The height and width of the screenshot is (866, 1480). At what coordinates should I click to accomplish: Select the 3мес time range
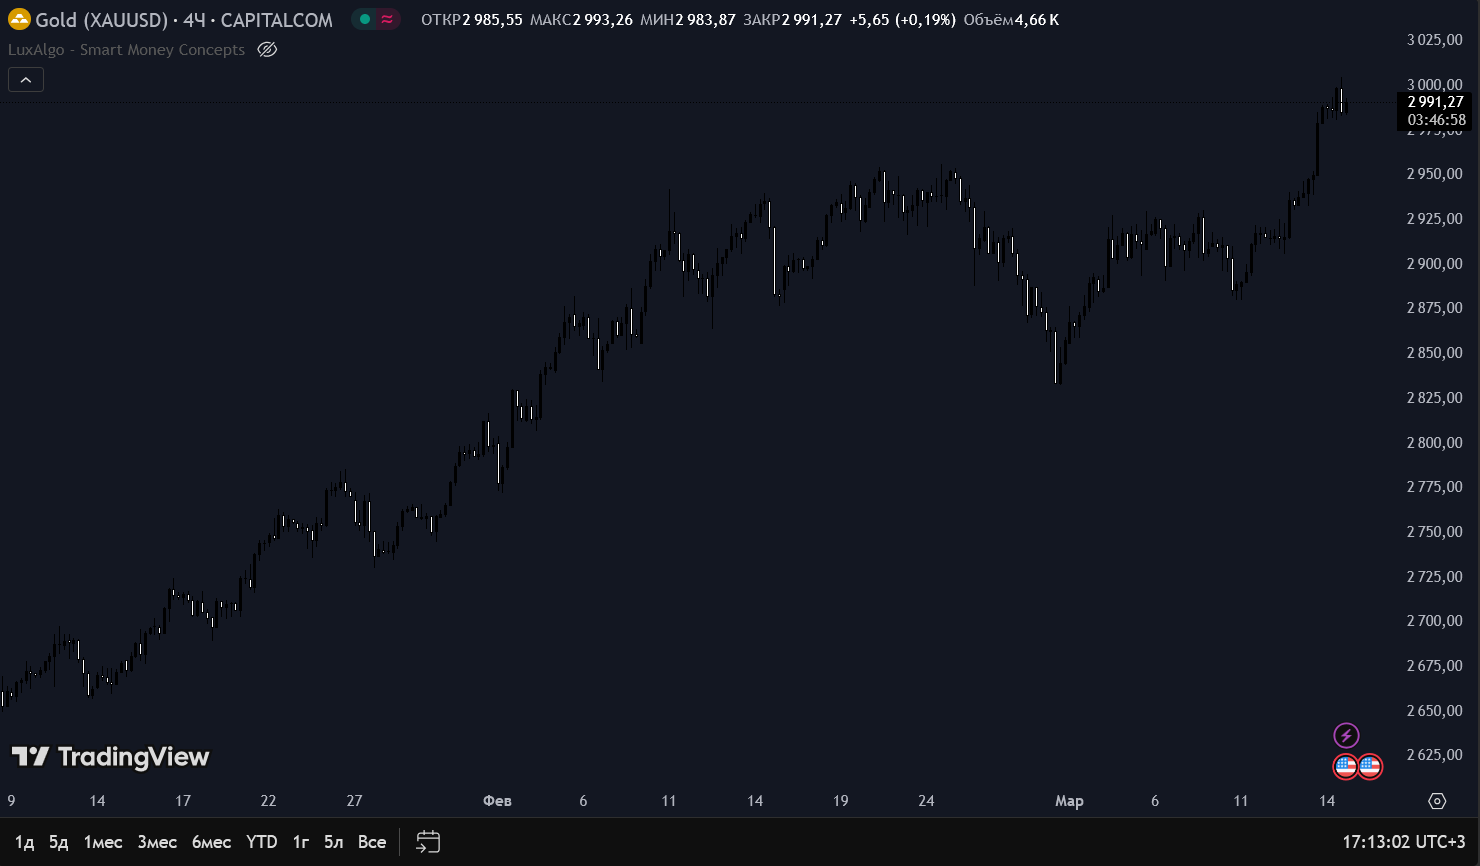click(157, 842)
